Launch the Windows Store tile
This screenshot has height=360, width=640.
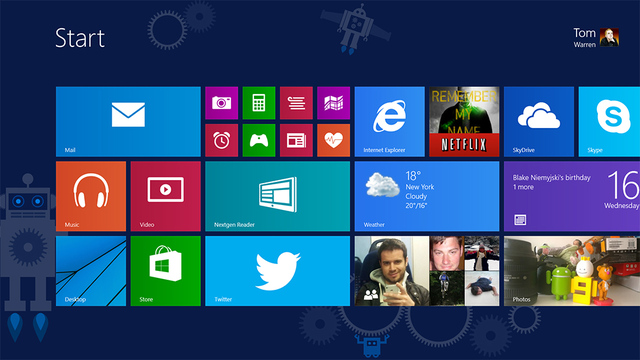pyautogui.click(x=166, y=271)
